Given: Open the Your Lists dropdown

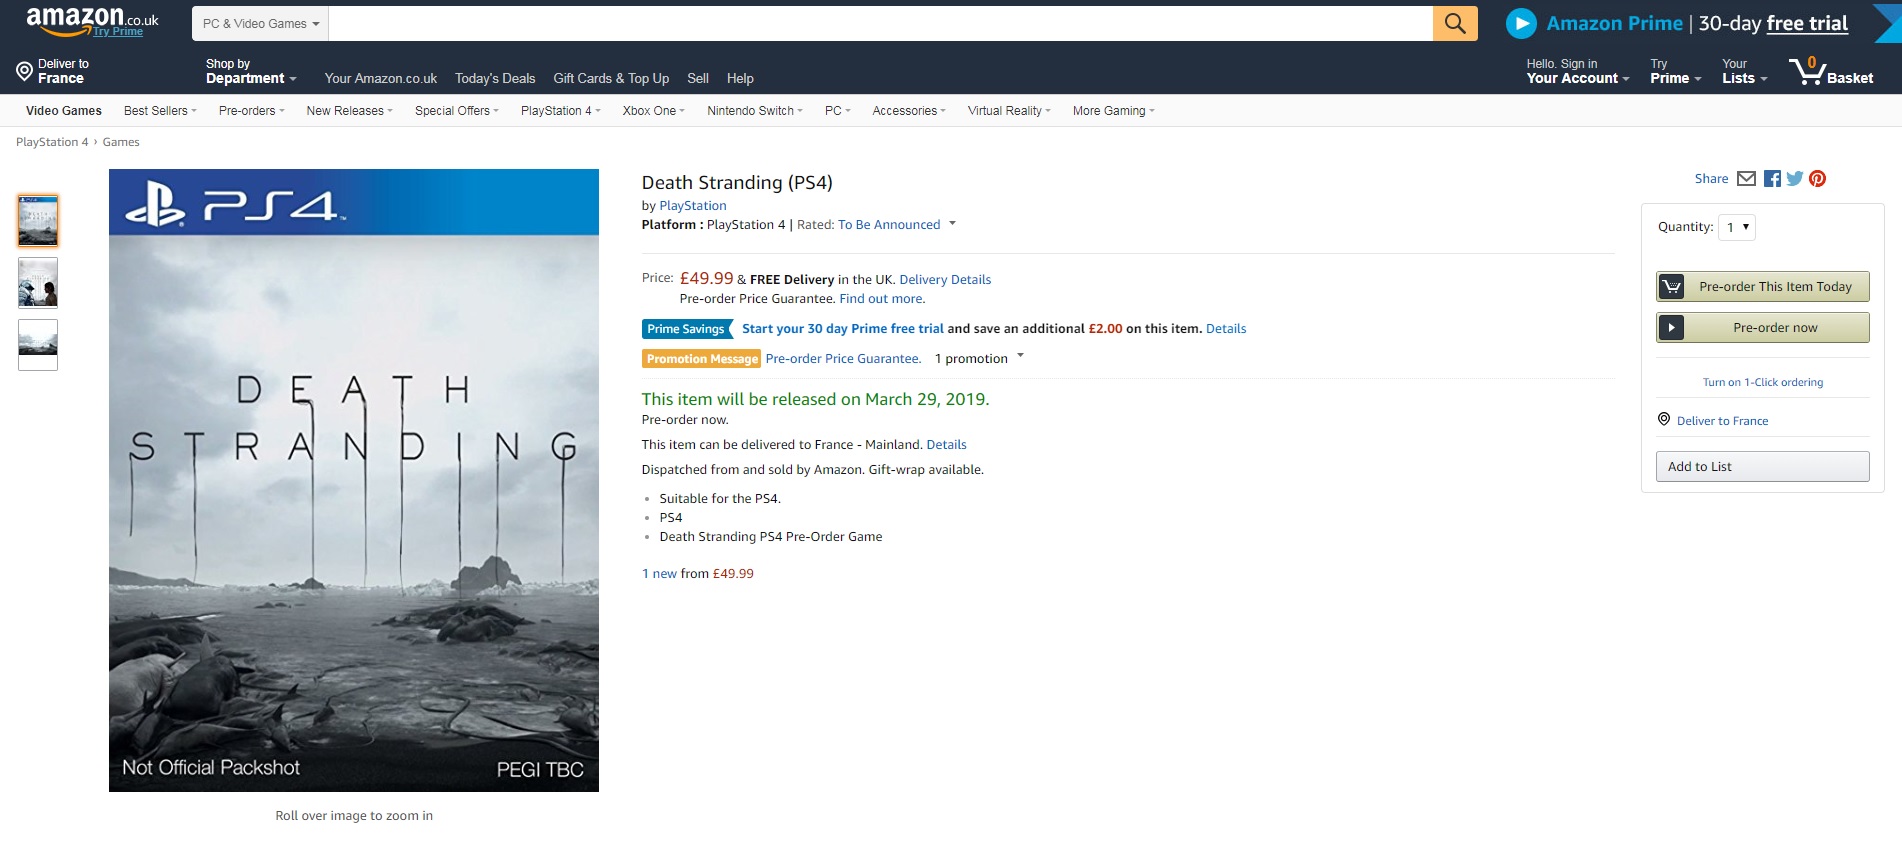Looking at the screenshot, I should (1745, 71).
